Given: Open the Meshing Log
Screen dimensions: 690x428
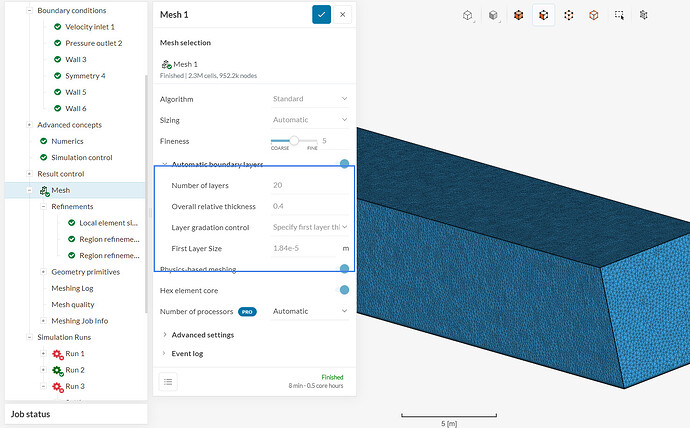Looking at the screenshot, I should tap(72, 288).
